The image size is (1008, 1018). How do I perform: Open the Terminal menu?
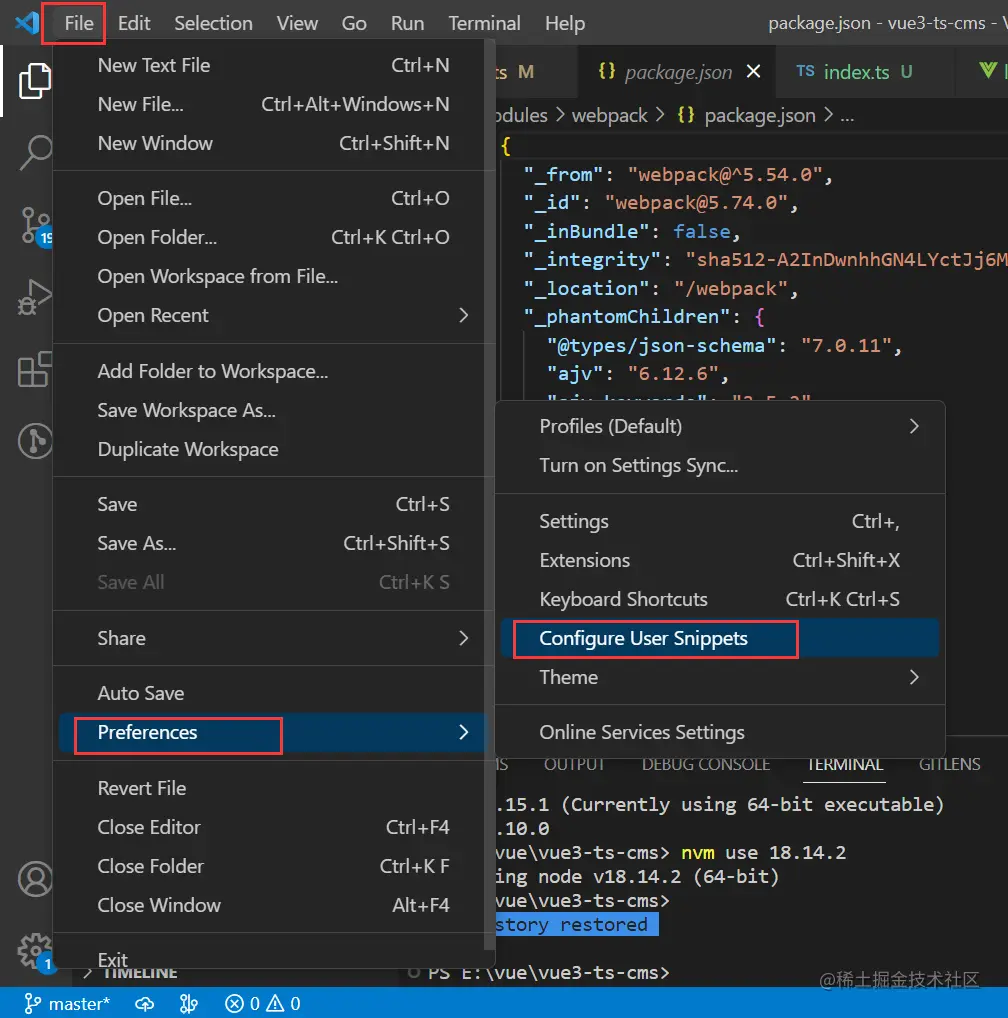484,23
